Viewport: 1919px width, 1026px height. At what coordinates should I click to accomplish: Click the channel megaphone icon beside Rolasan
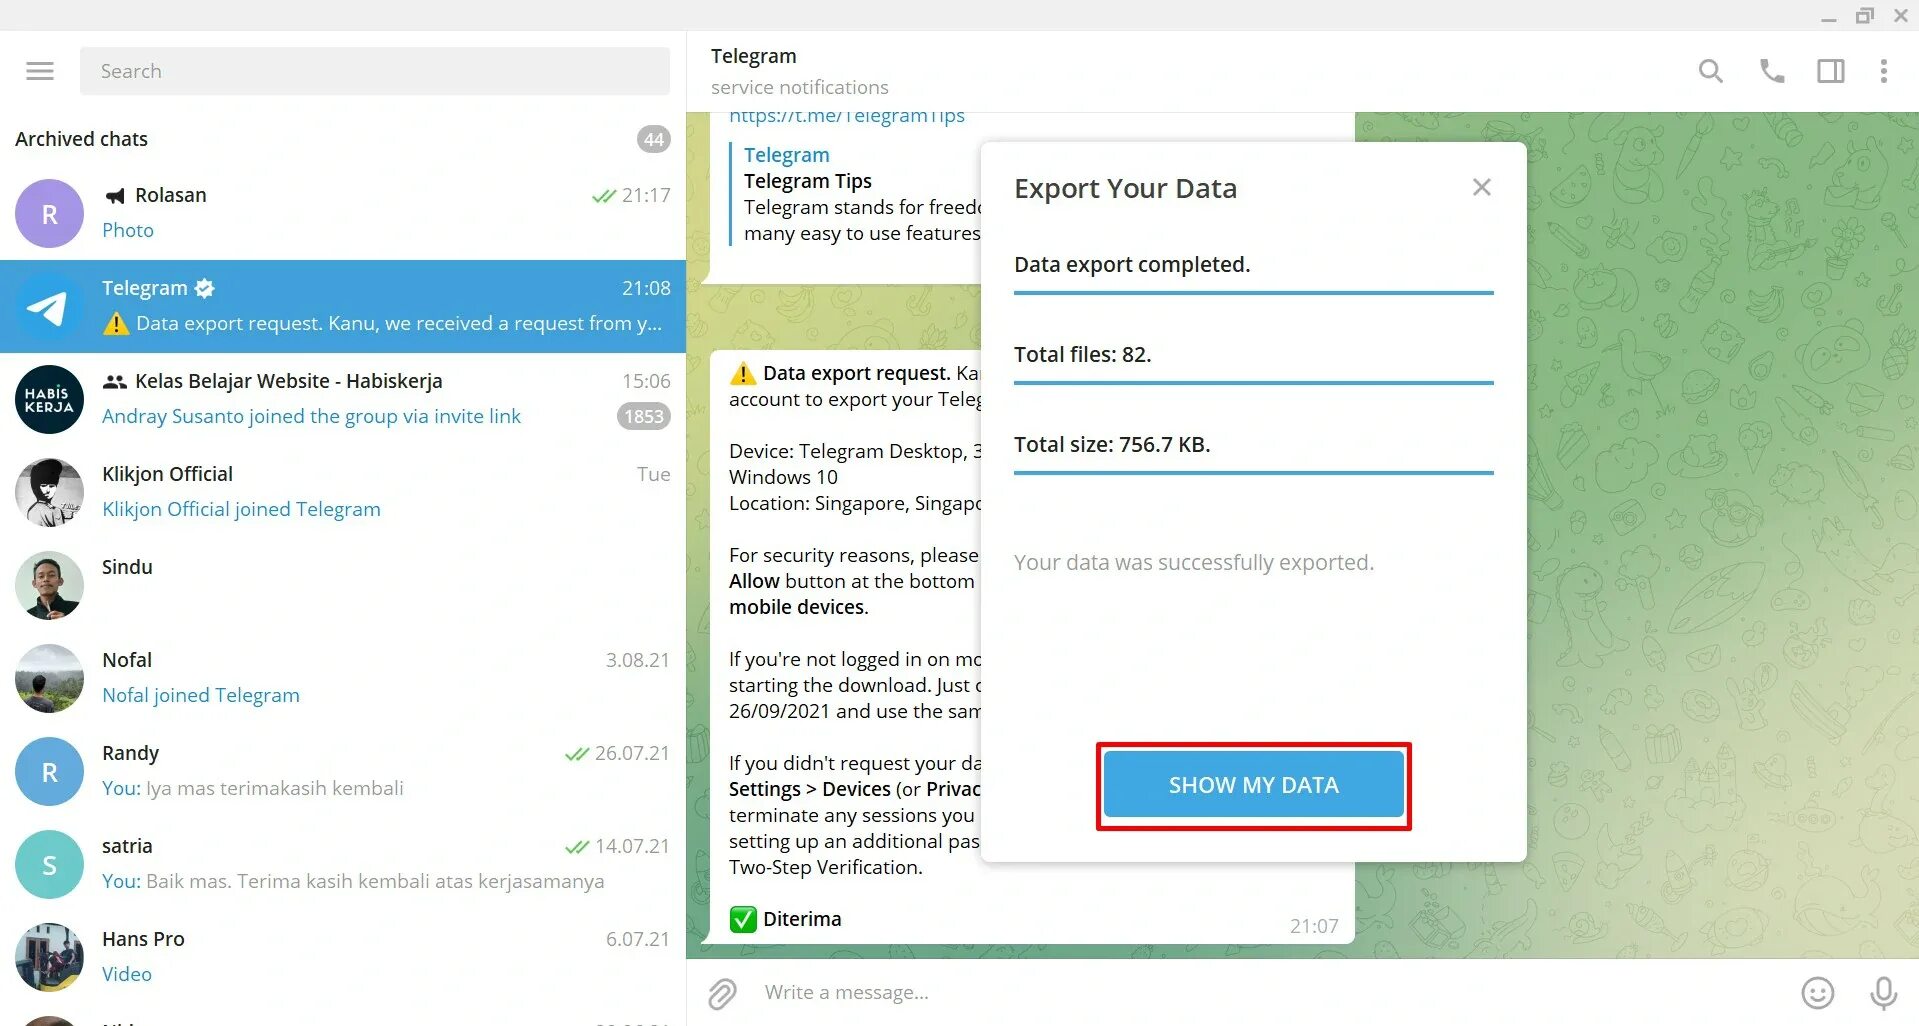point(116,196)
